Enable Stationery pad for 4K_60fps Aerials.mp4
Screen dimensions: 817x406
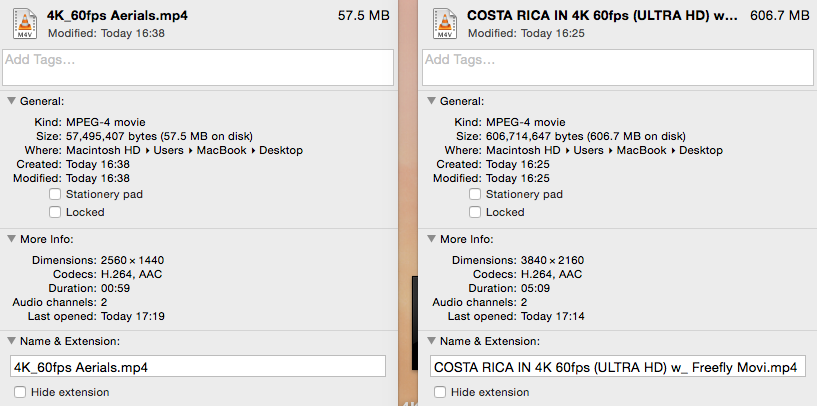pyautogui.click(x=55, y=194)
